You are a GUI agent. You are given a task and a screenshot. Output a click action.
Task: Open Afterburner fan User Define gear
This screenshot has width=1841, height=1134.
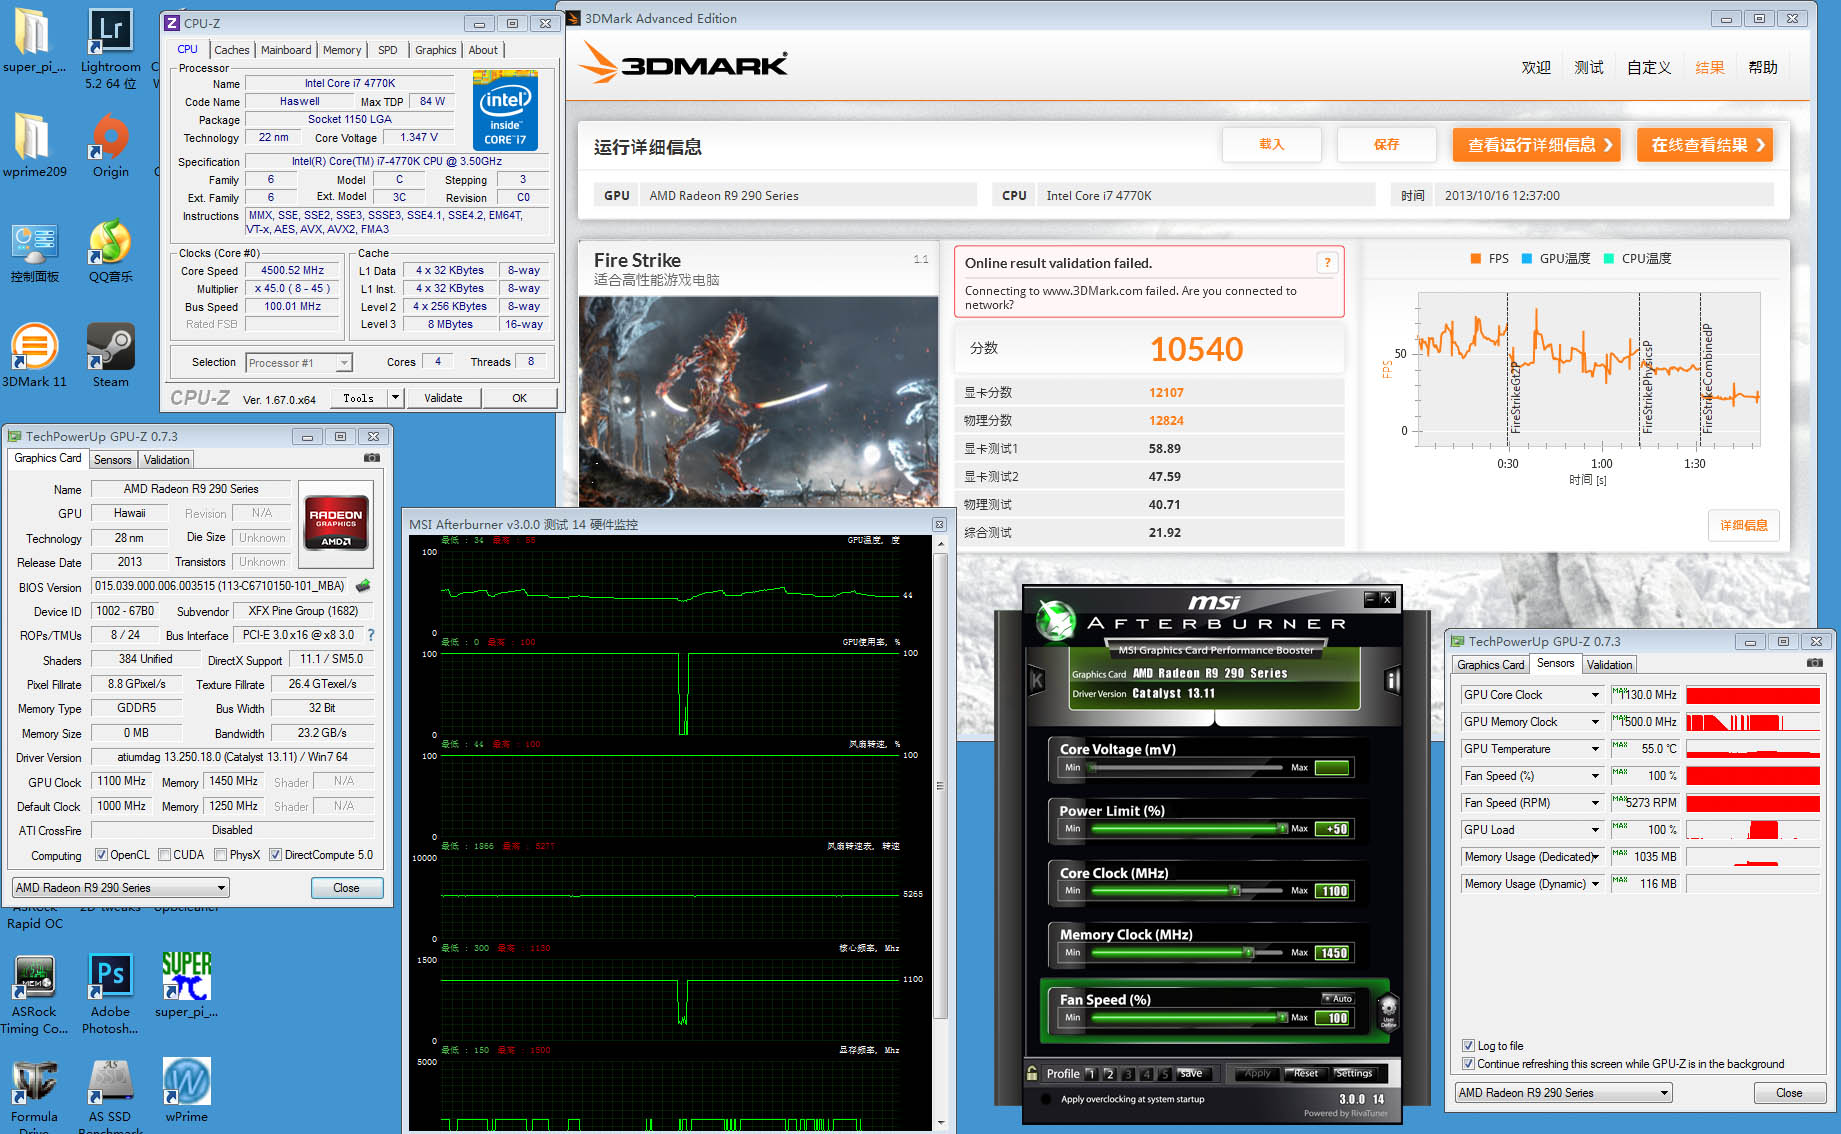1388,1011
